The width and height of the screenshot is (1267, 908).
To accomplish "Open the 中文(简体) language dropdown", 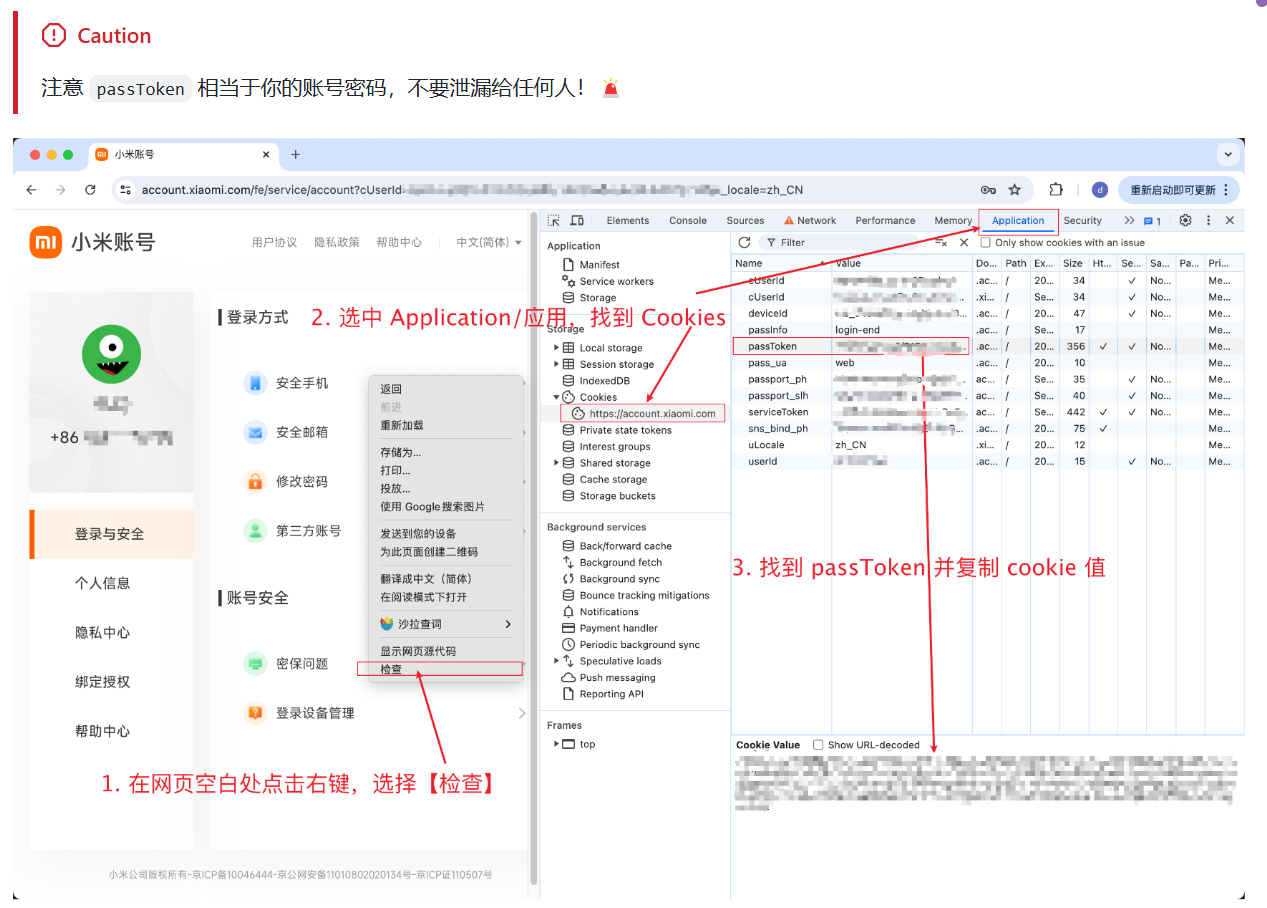I will [x=489, y=242].
